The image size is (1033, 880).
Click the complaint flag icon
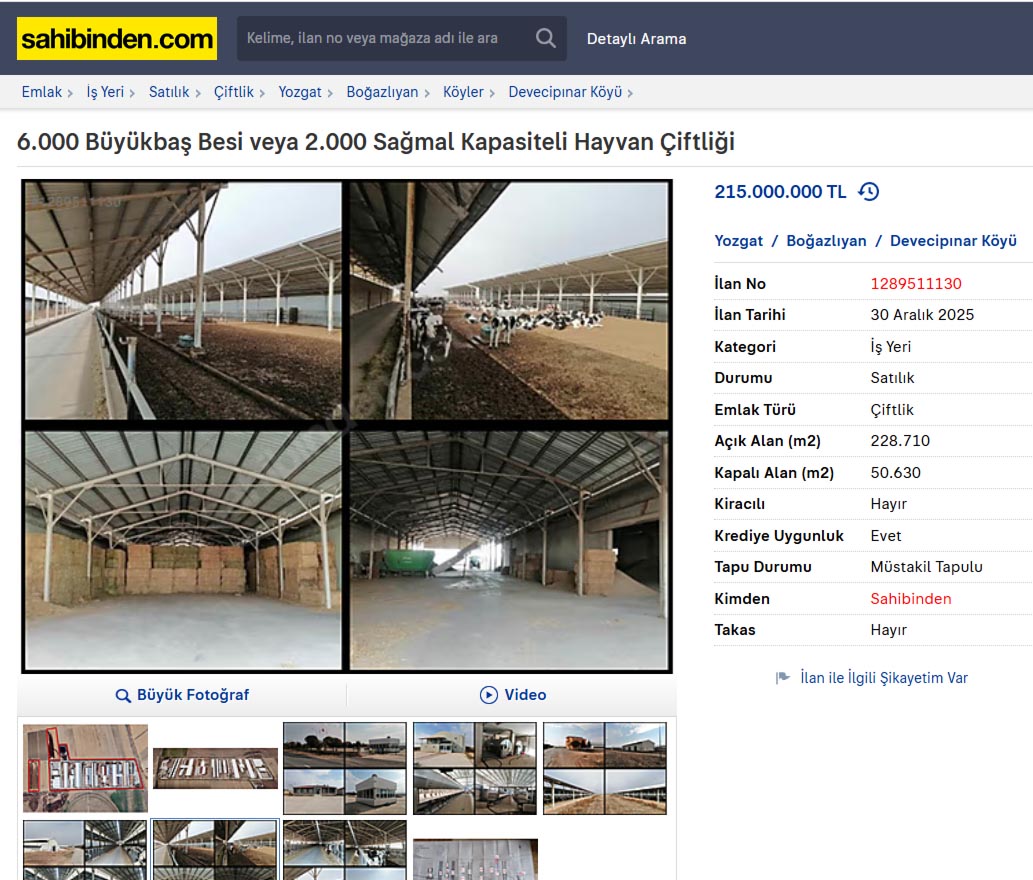pyautogui.click(x=783, y=678)
